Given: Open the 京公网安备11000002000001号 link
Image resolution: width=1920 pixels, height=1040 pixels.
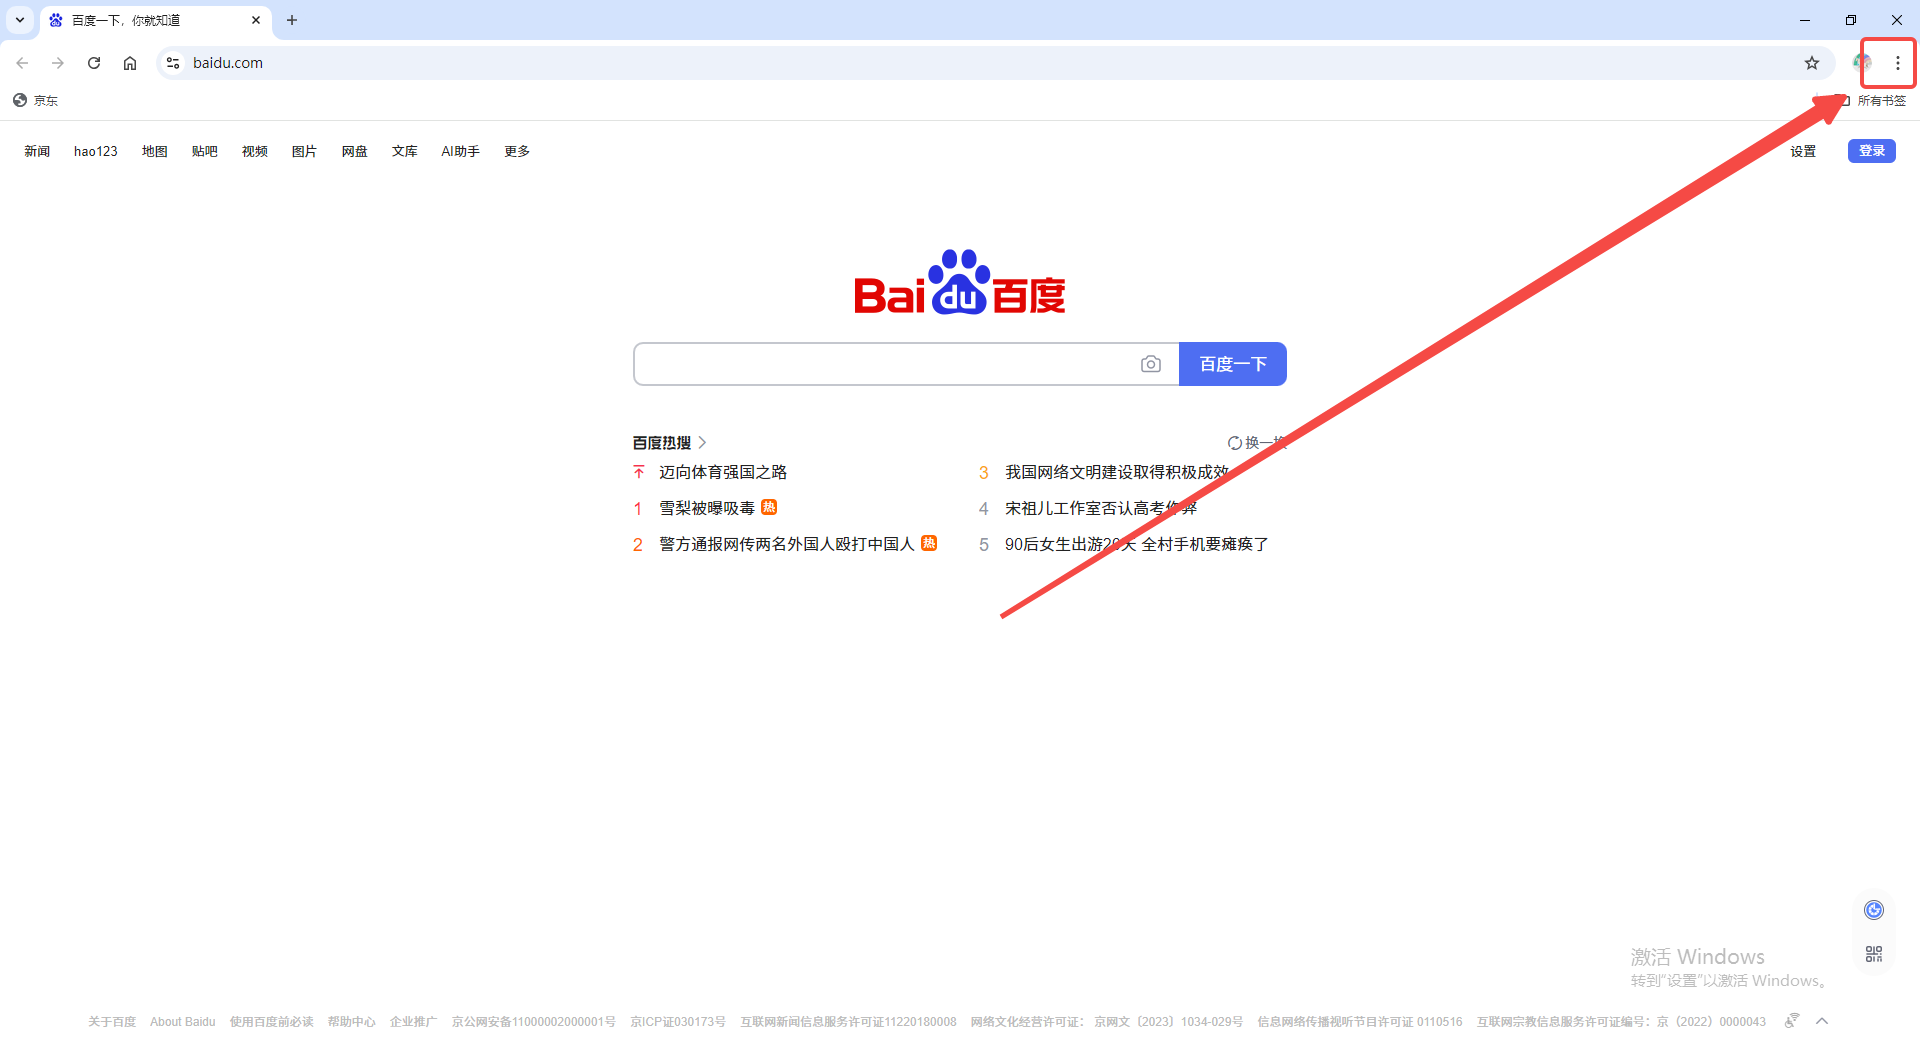Looking at the screenshot, I should pyautogui.click(x=534, y=1022).
